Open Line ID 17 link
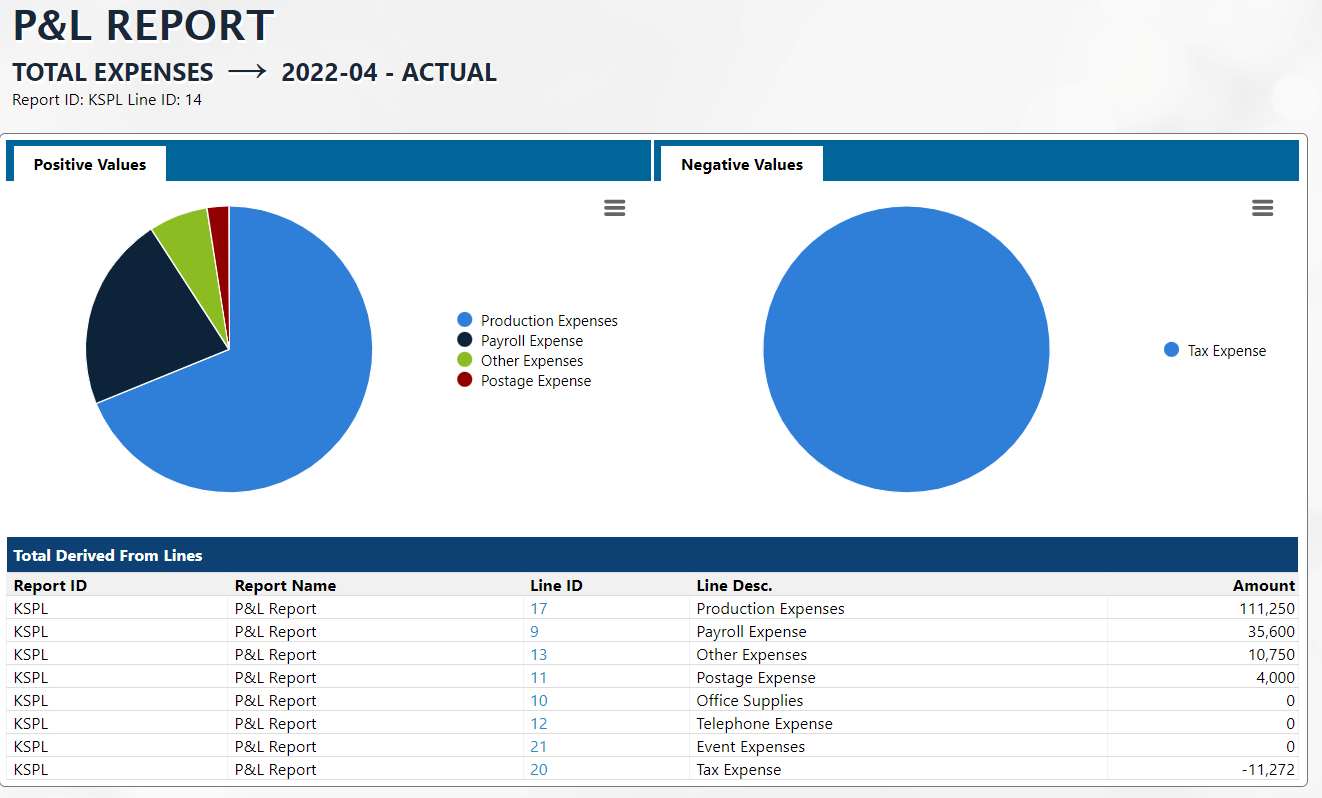The height and width of the screenshot is (798, 1322). 539,609
